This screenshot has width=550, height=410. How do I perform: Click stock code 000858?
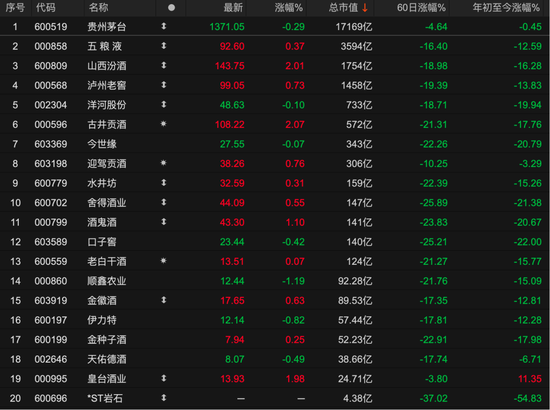(51, 46)
